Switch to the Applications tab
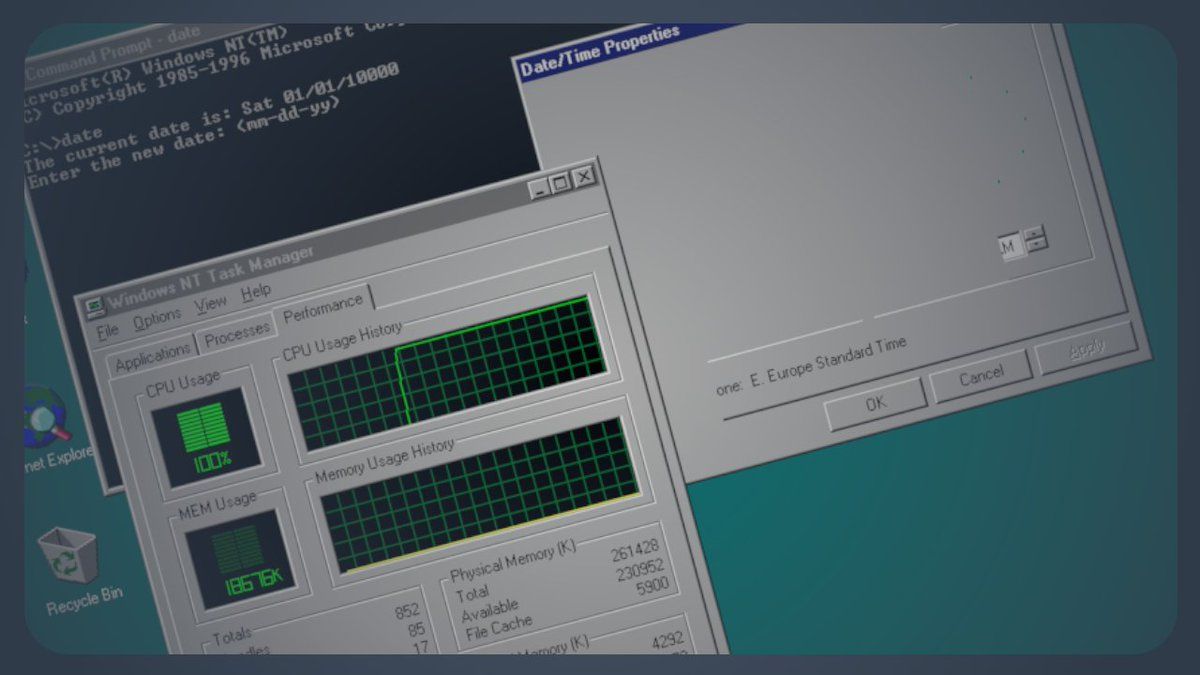The height and width of the screenshot is (675, 1200). coord(153,353)
